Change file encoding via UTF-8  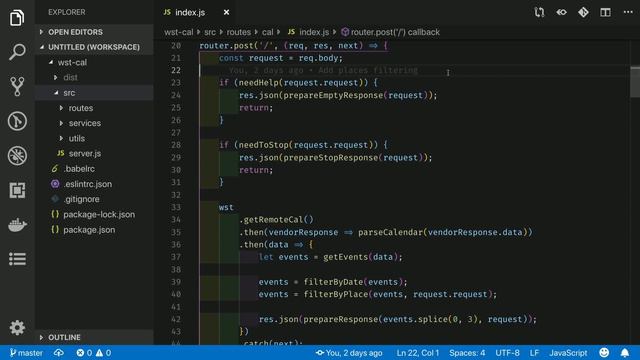click(507, 353)
